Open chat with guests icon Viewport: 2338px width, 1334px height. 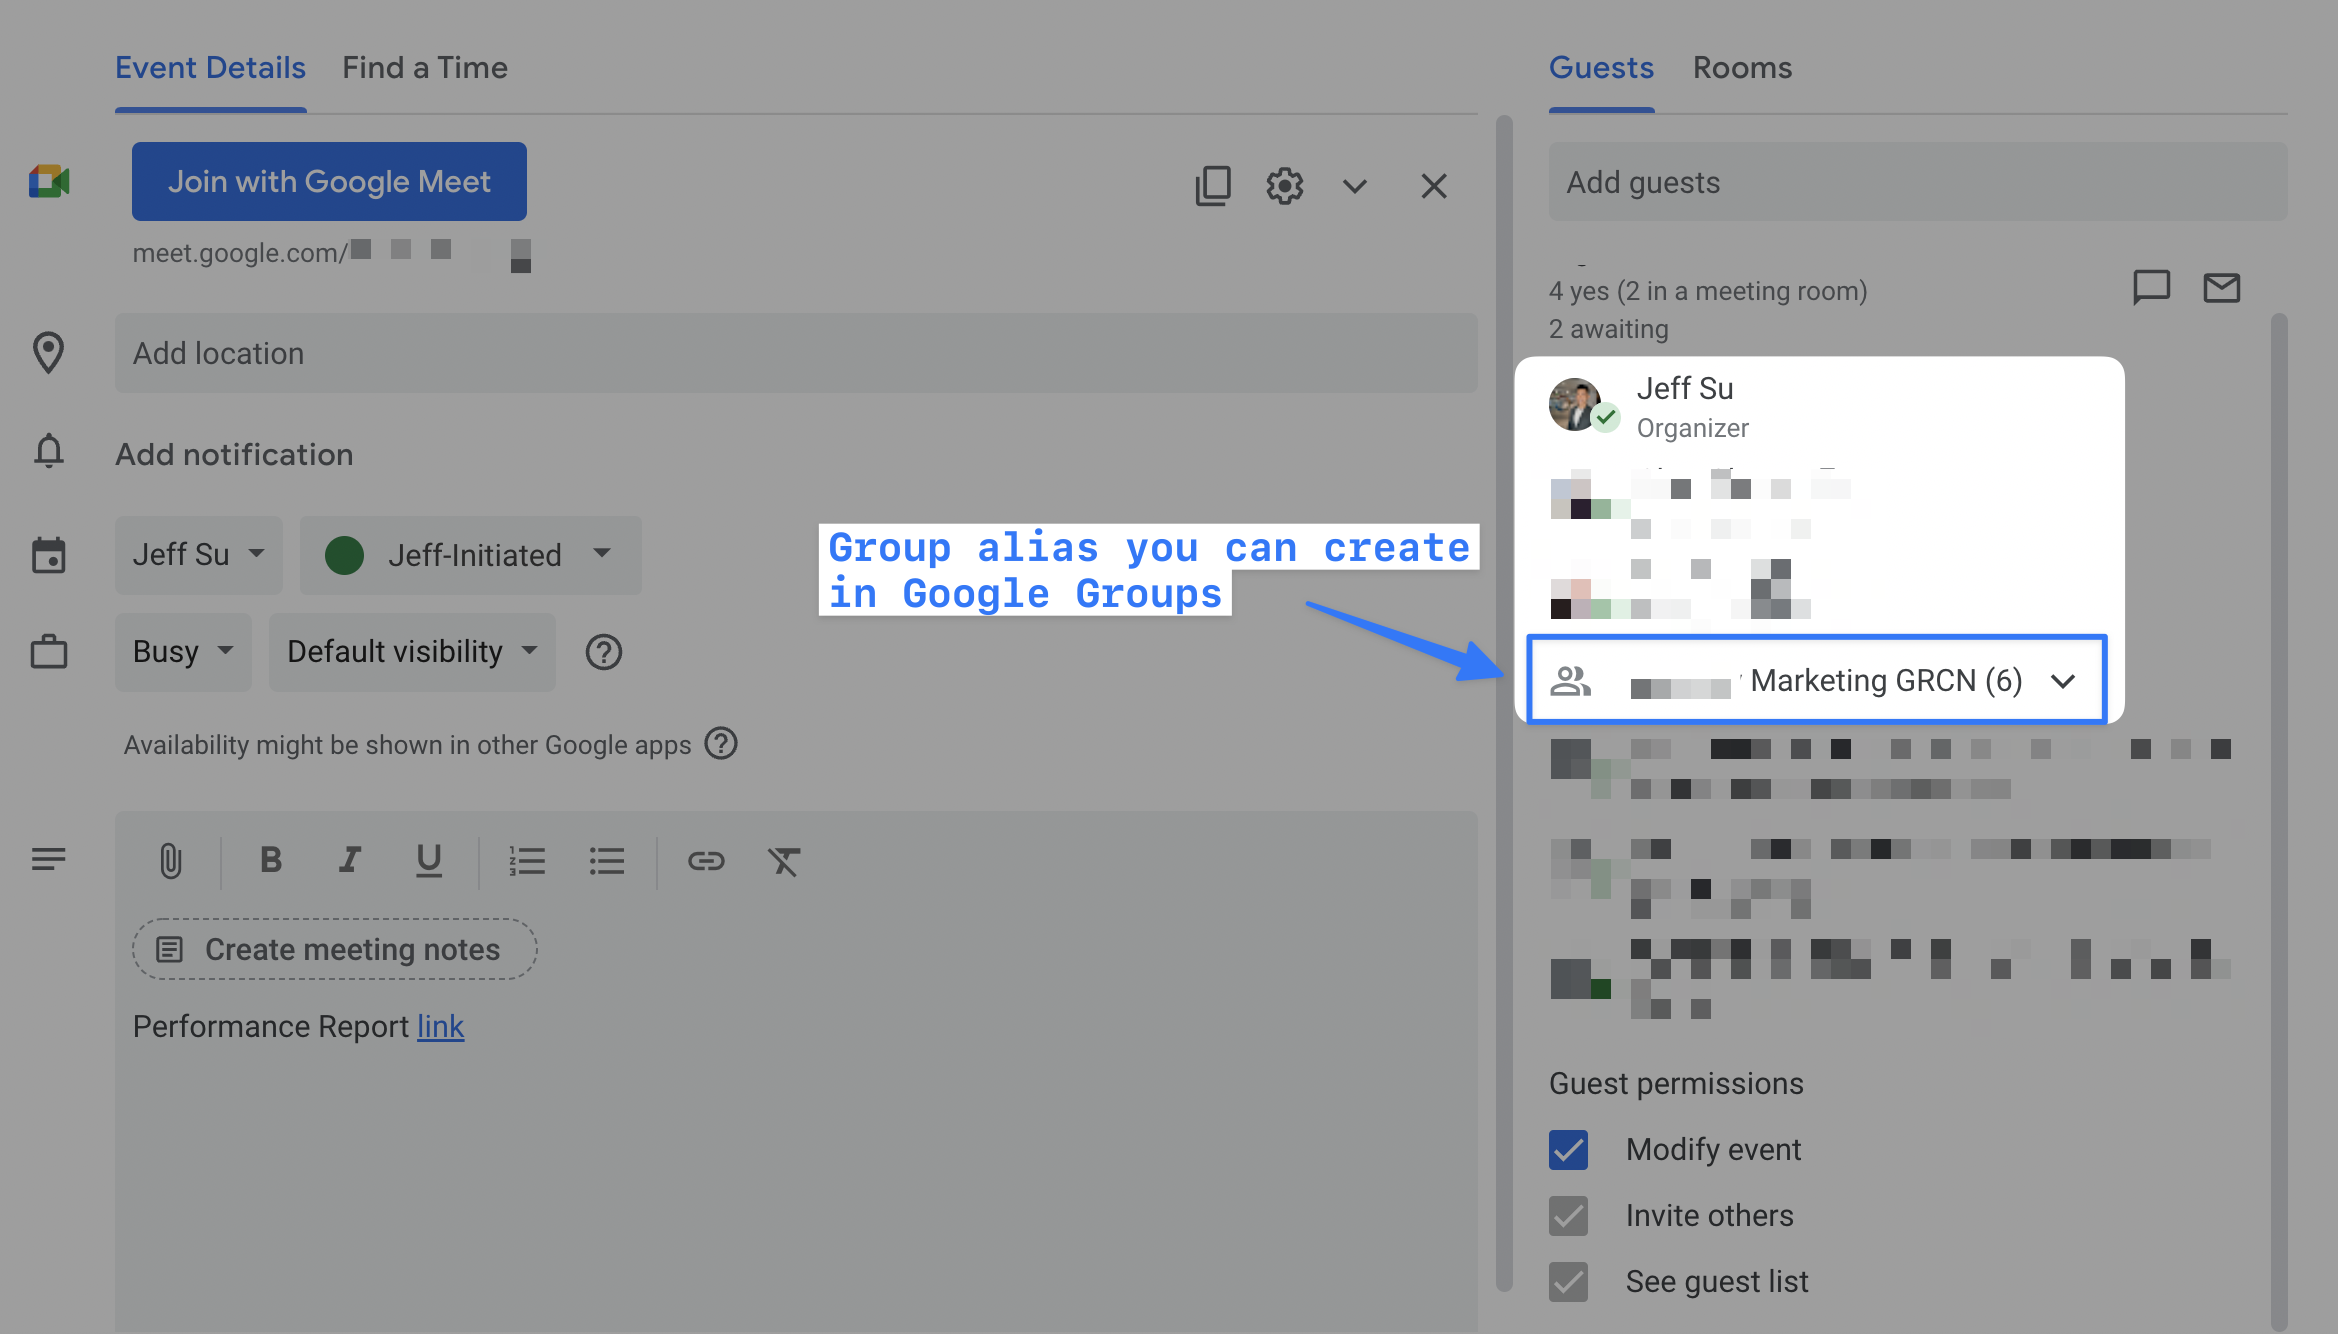coord(2152,287)
